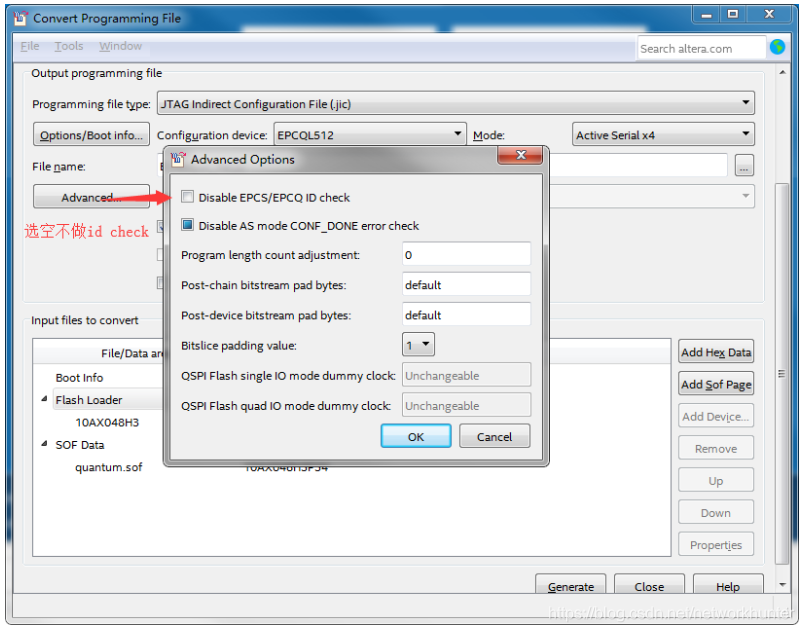Click the main window vertical scrollbar
The width and height of the screenshot is (805, 632).
point(782,373)
